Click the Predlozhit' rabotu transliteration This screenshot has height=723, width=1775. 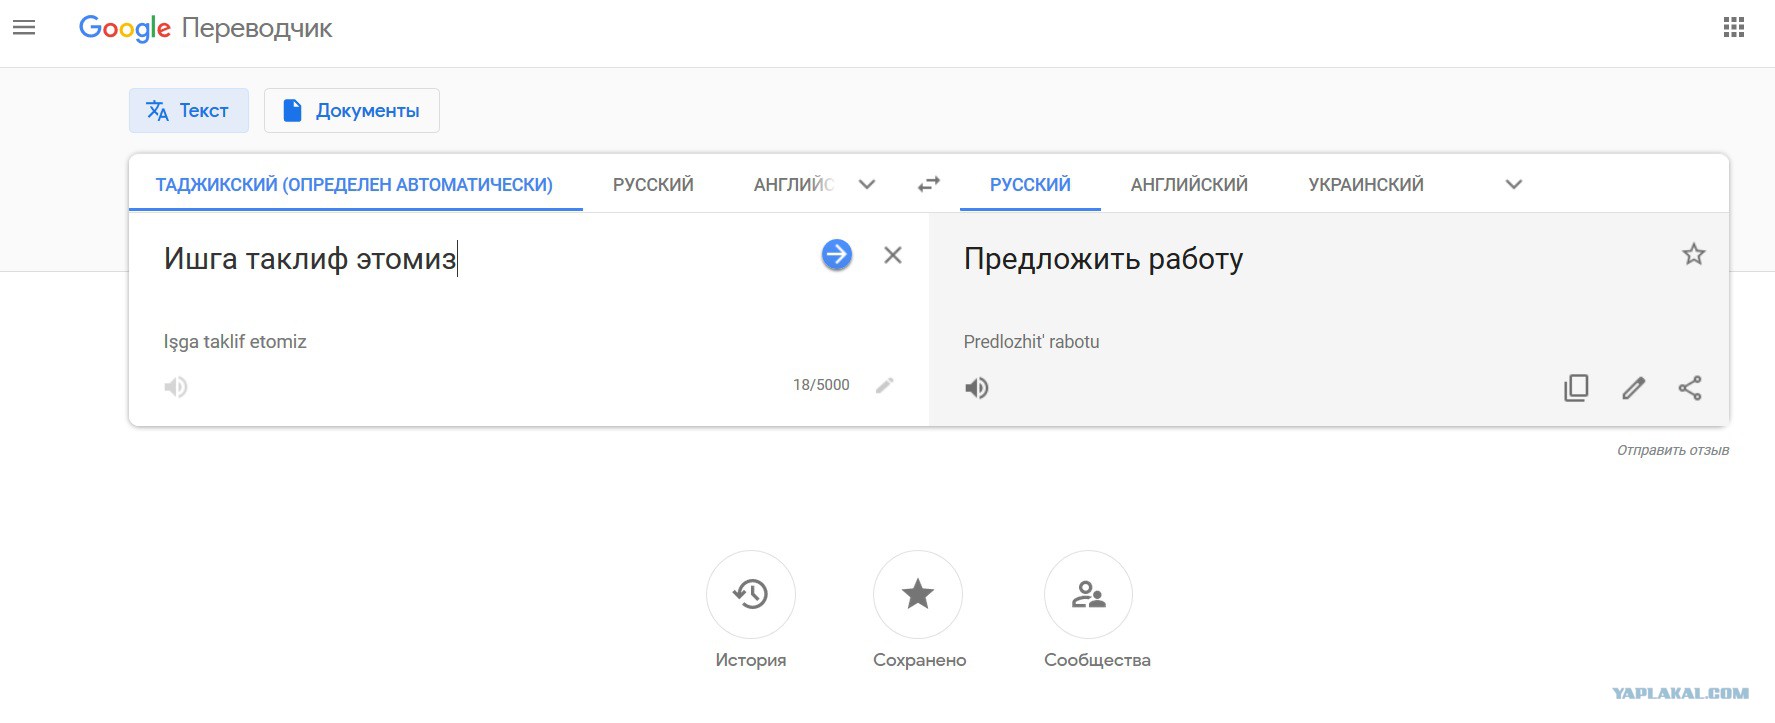pyautogui.click(x=1031, y=342)
